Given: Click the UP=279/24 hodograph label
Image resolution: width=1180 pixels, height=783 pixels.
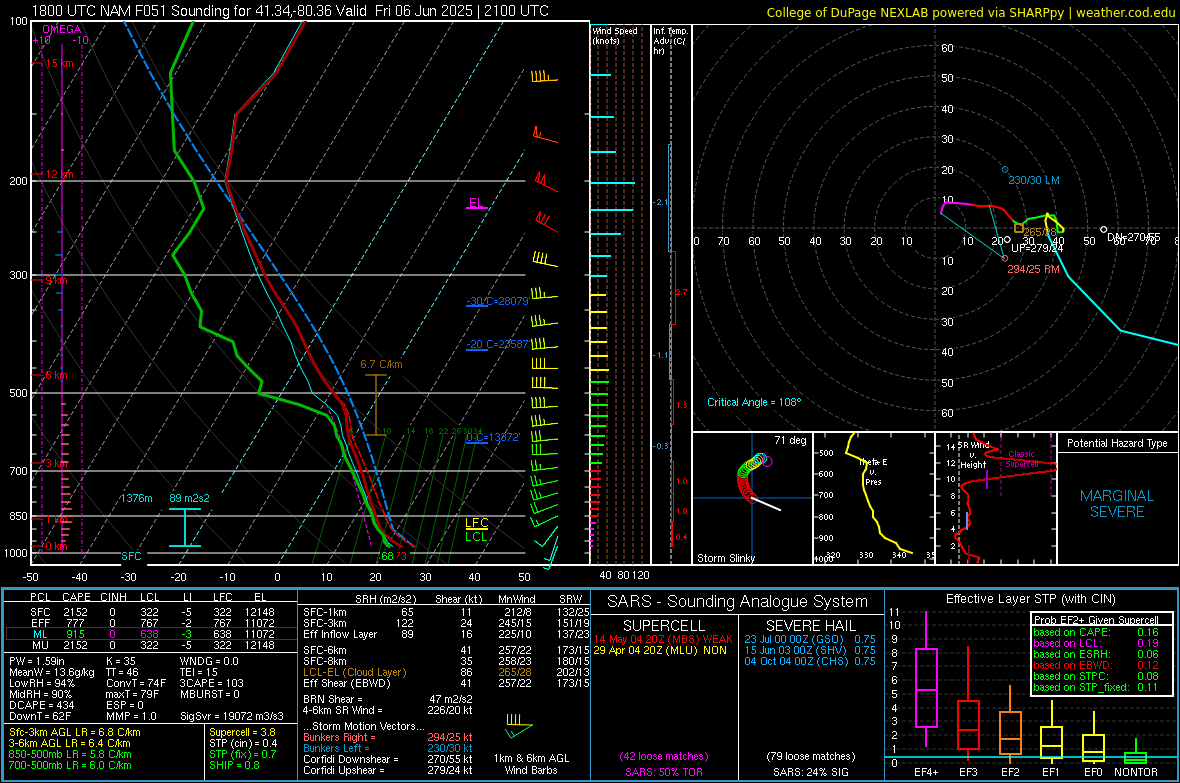Looking at the screenshot, I should pos(1037,248).
